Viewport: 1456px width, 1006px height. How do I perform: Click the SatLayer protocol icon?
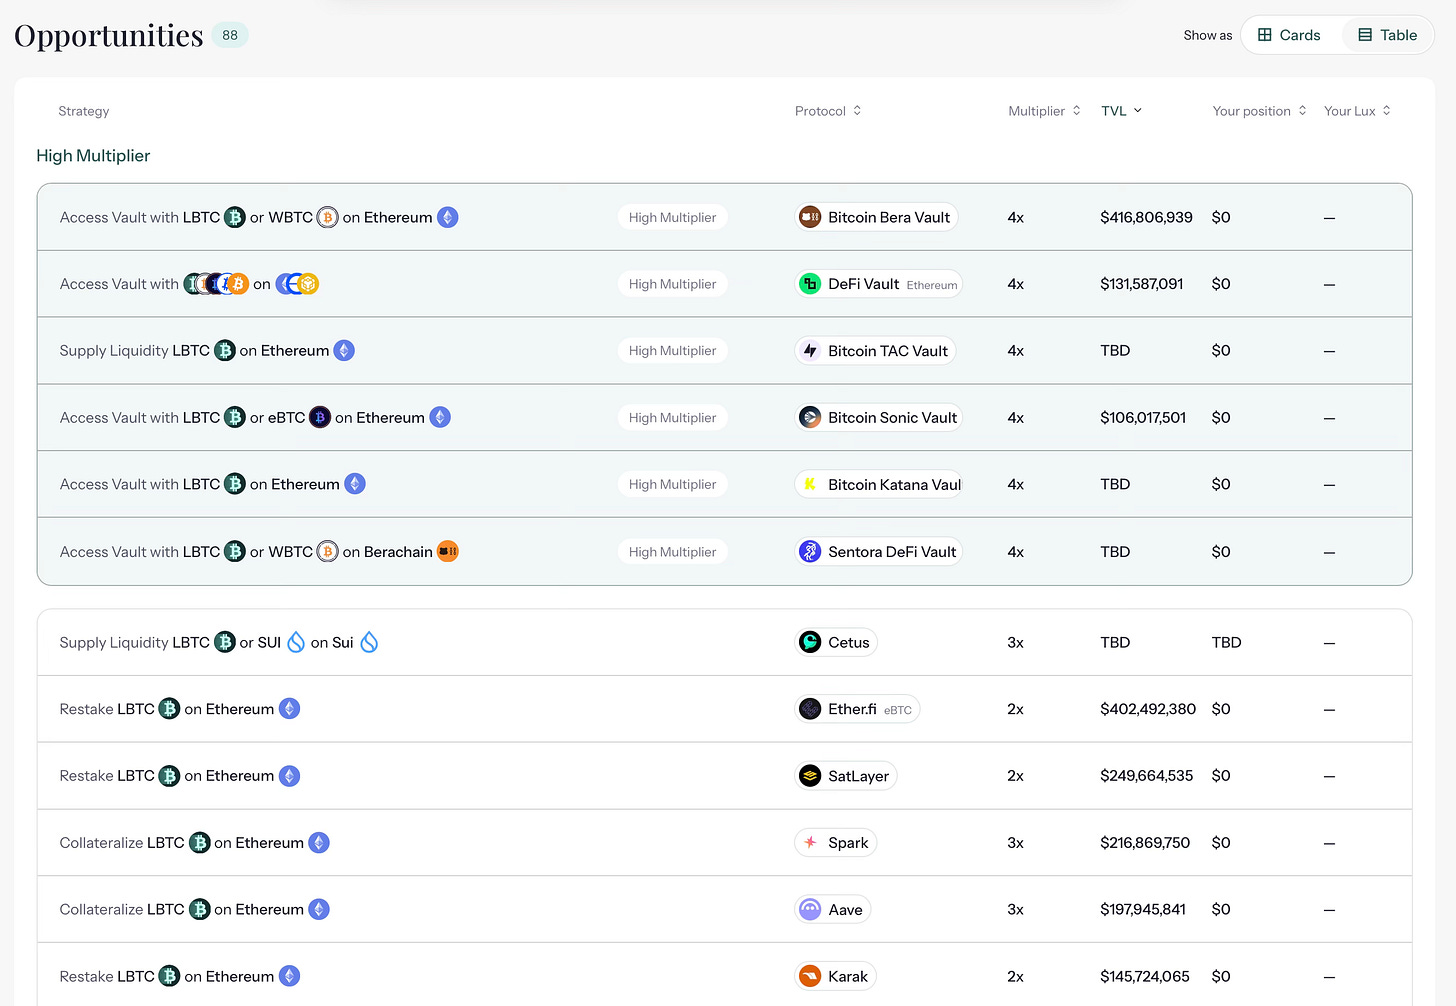(x=810, y=776)
